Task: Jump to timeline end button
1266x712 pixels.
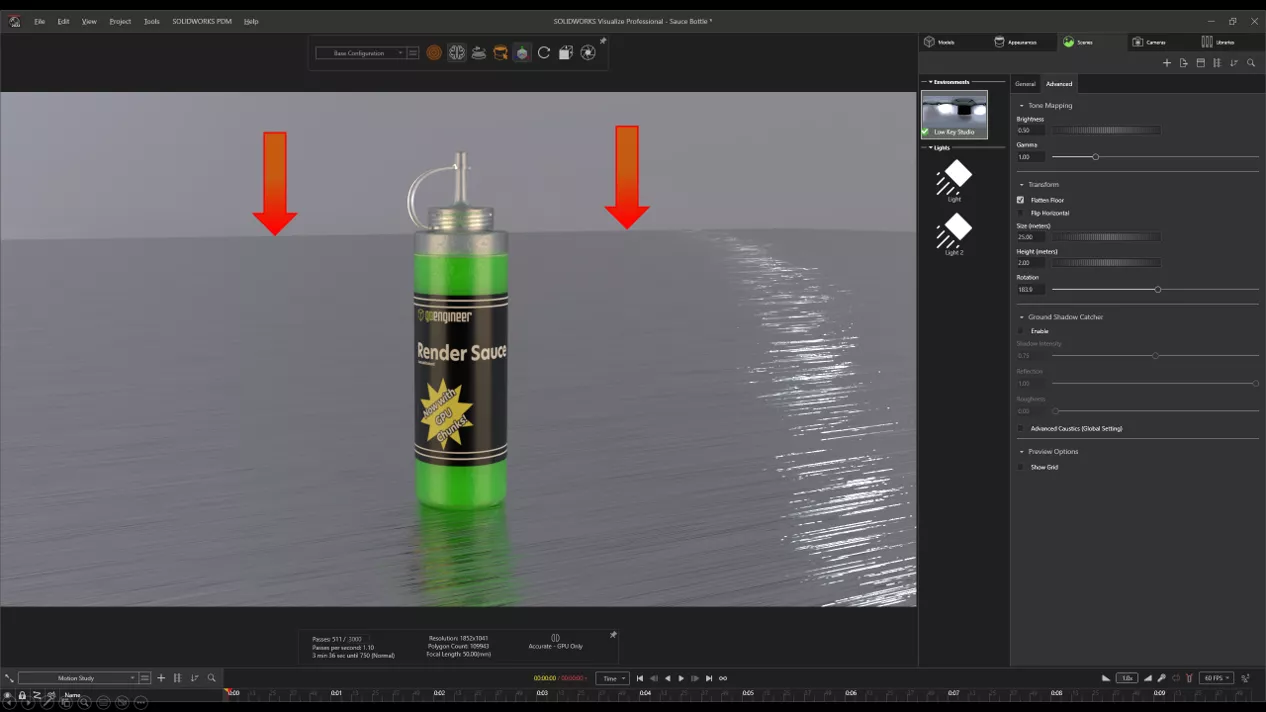Action: 709,678
